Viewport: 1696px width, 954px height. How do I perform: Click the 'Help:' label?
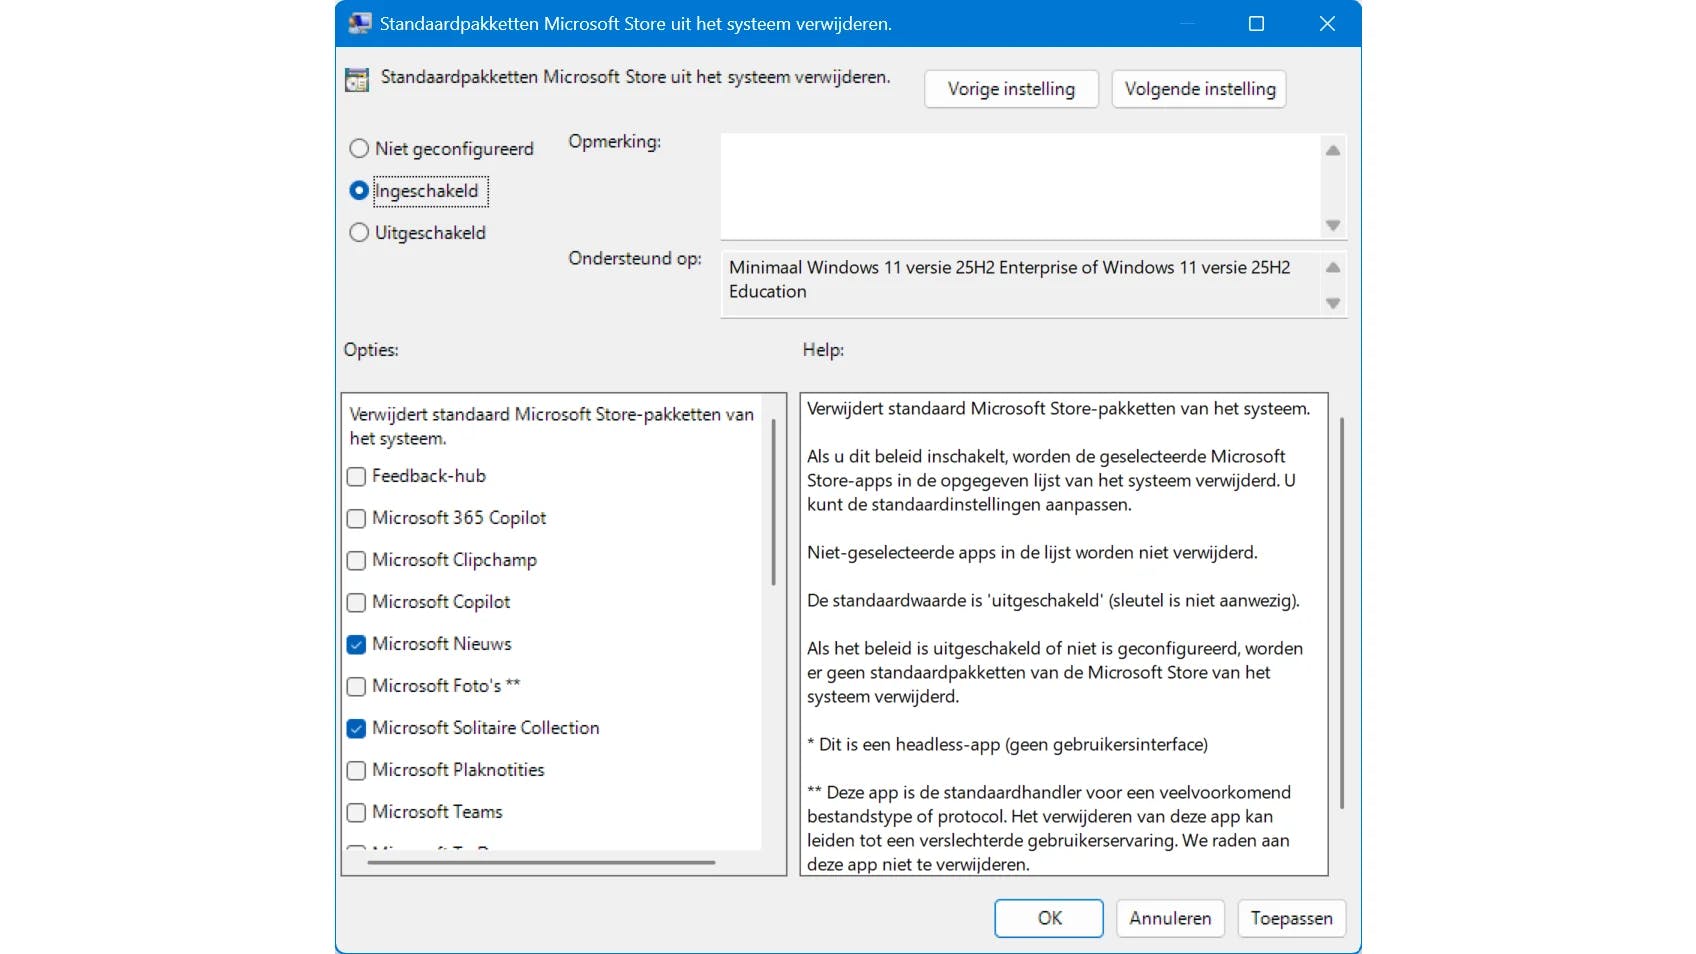pyautogui.click(x=823, y=350)
